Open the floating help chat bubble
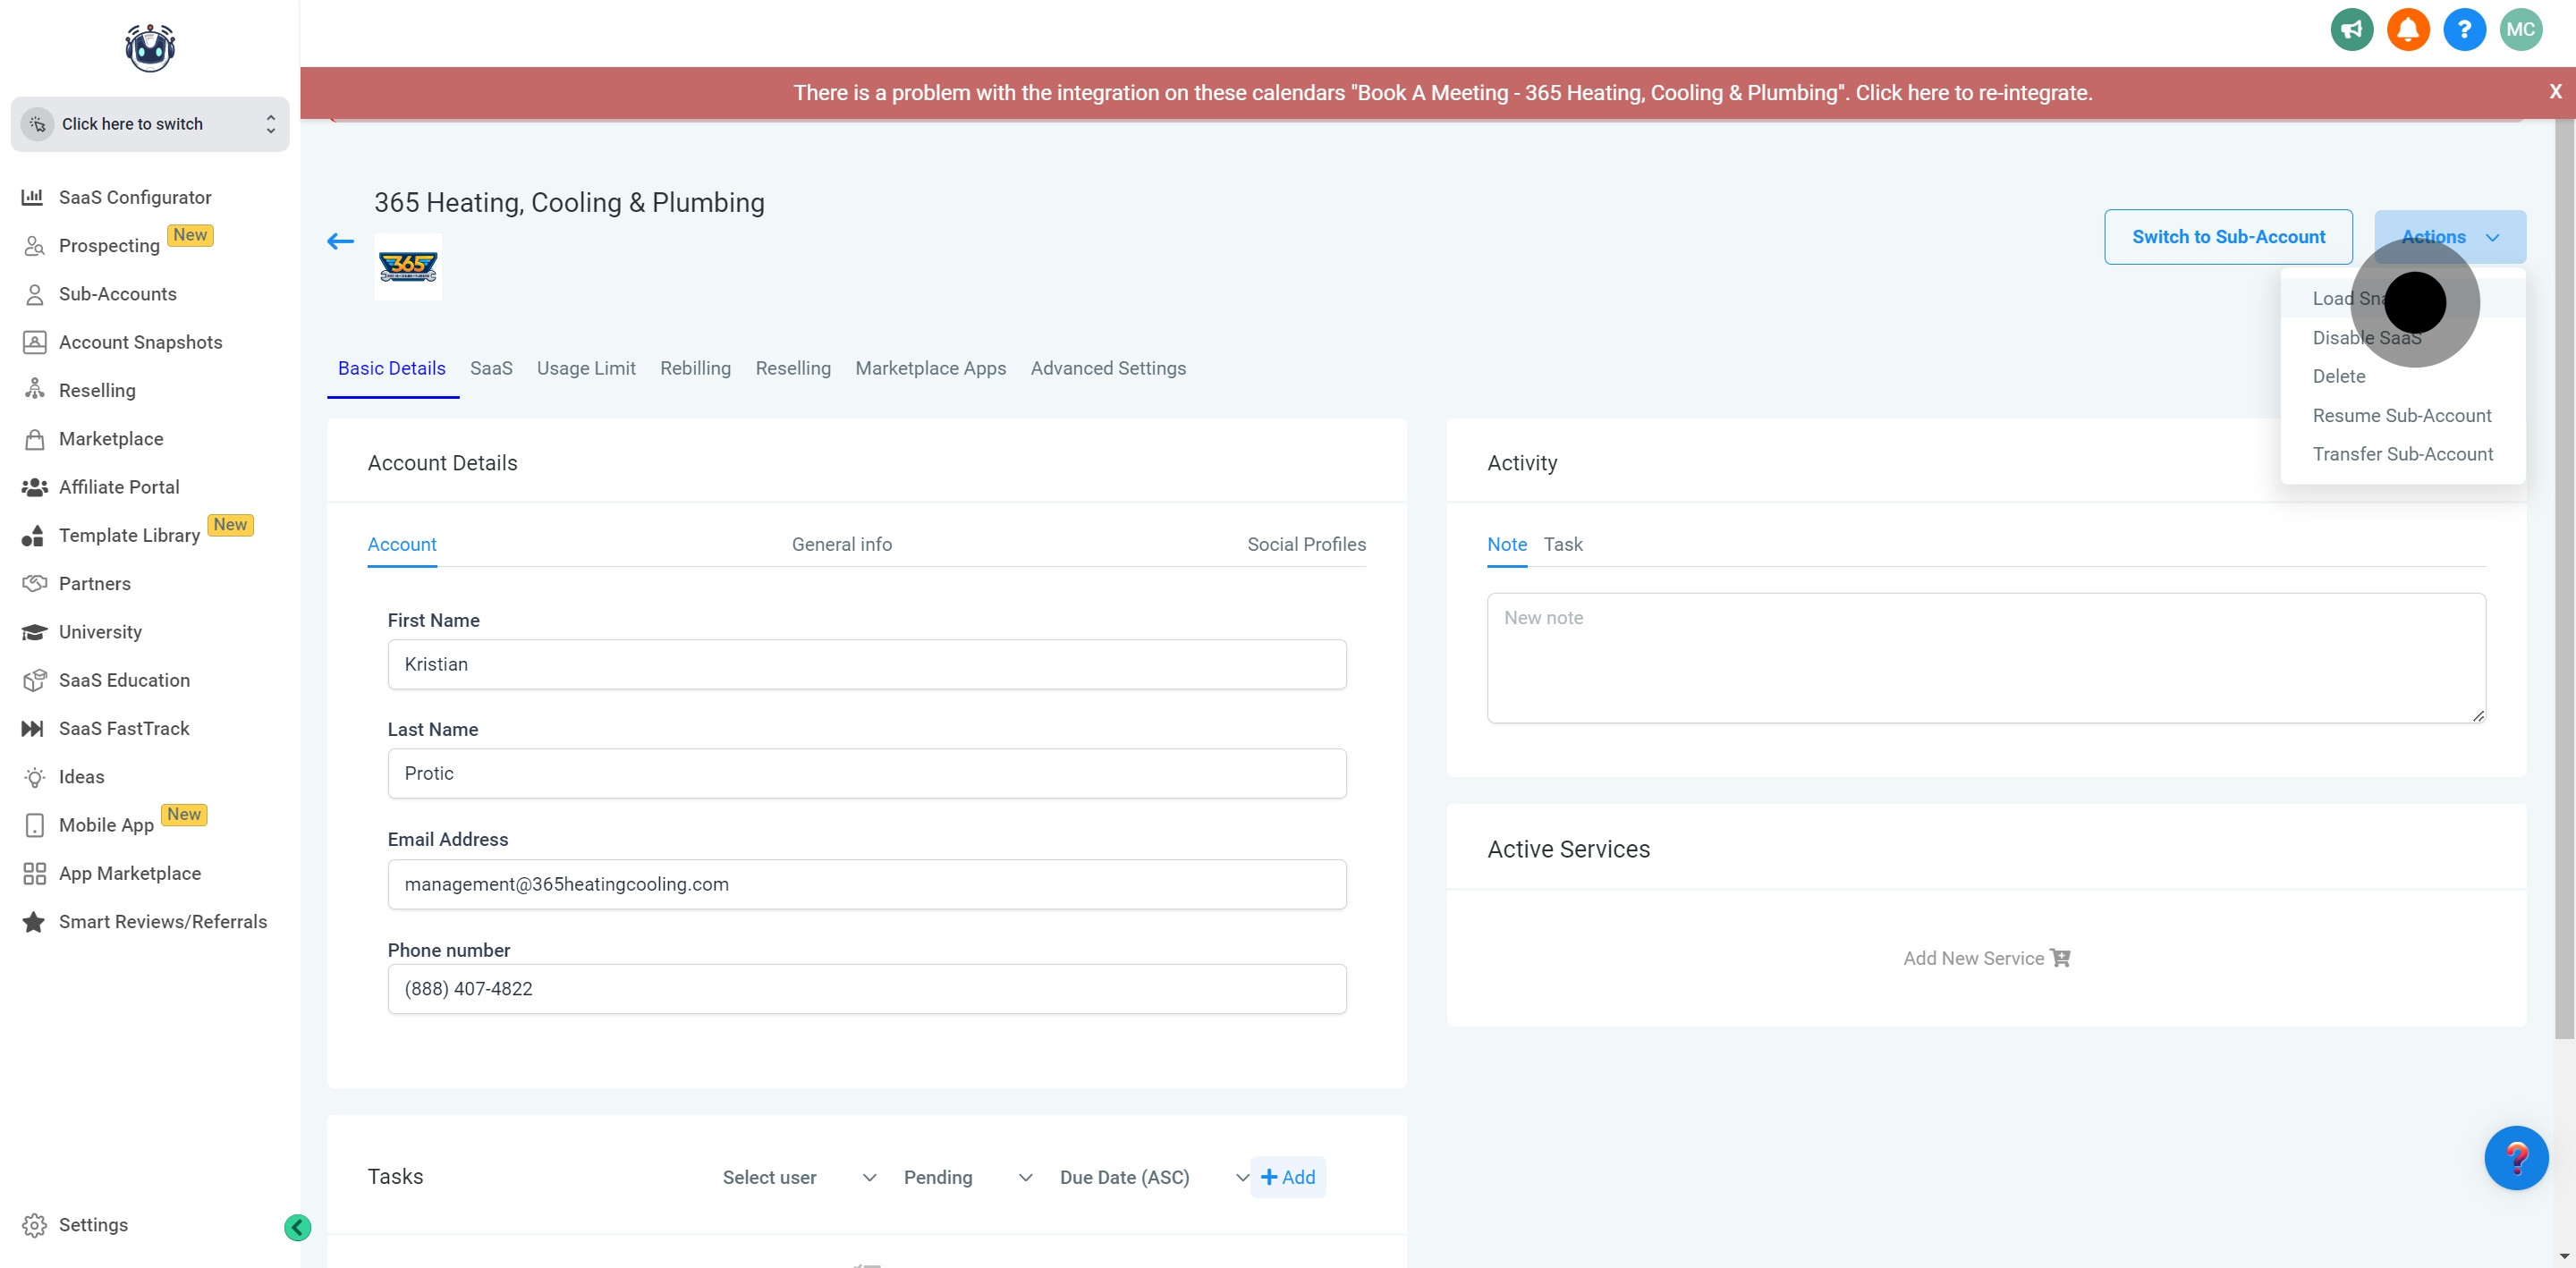Viewport: 2576px width, 1268px height. [2515, 1157]
